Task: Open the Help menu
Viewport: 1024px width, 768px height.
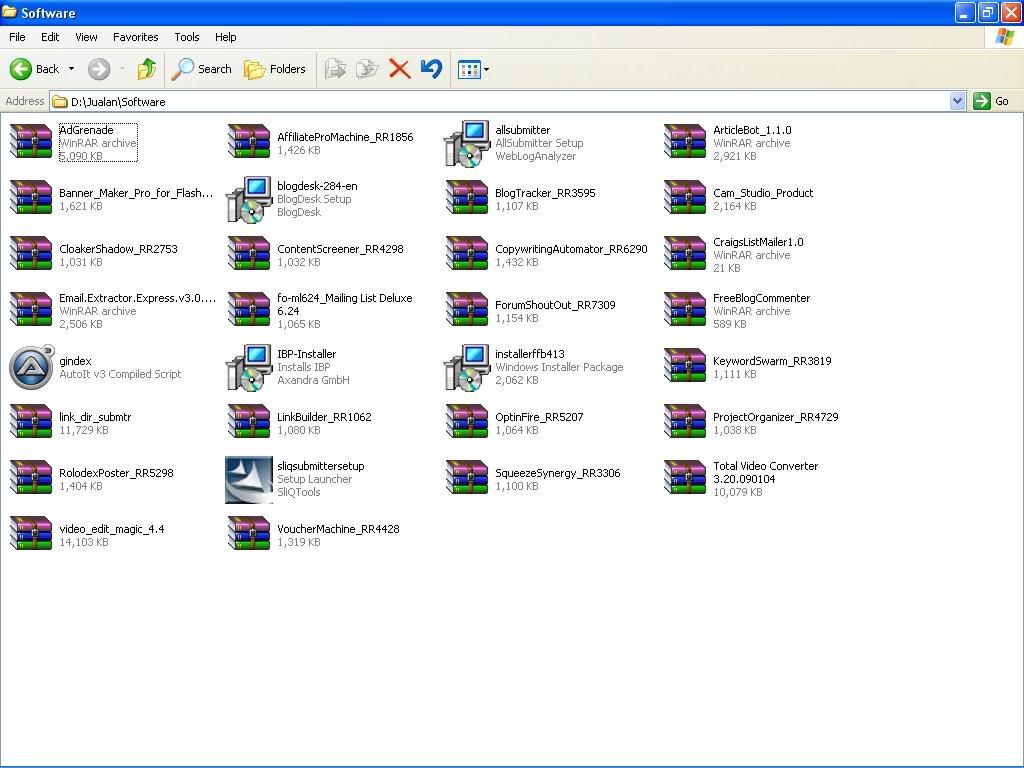Action: (225, 37)
